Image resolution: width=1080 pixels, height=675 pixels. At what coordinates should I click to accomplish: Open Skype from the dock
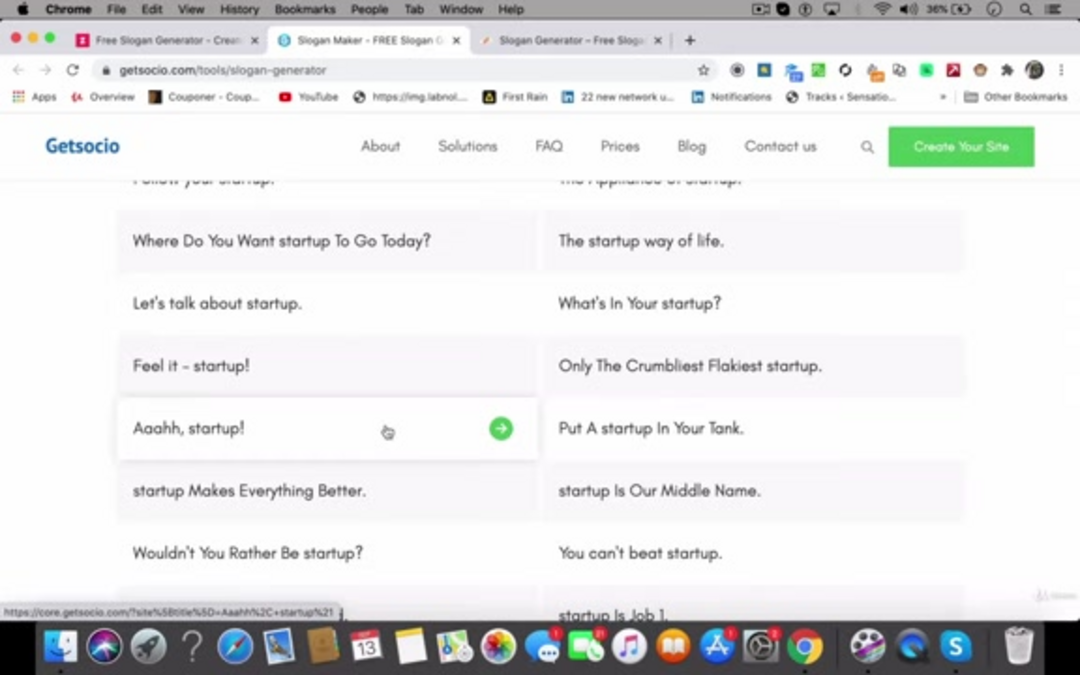tap(955, 647)
